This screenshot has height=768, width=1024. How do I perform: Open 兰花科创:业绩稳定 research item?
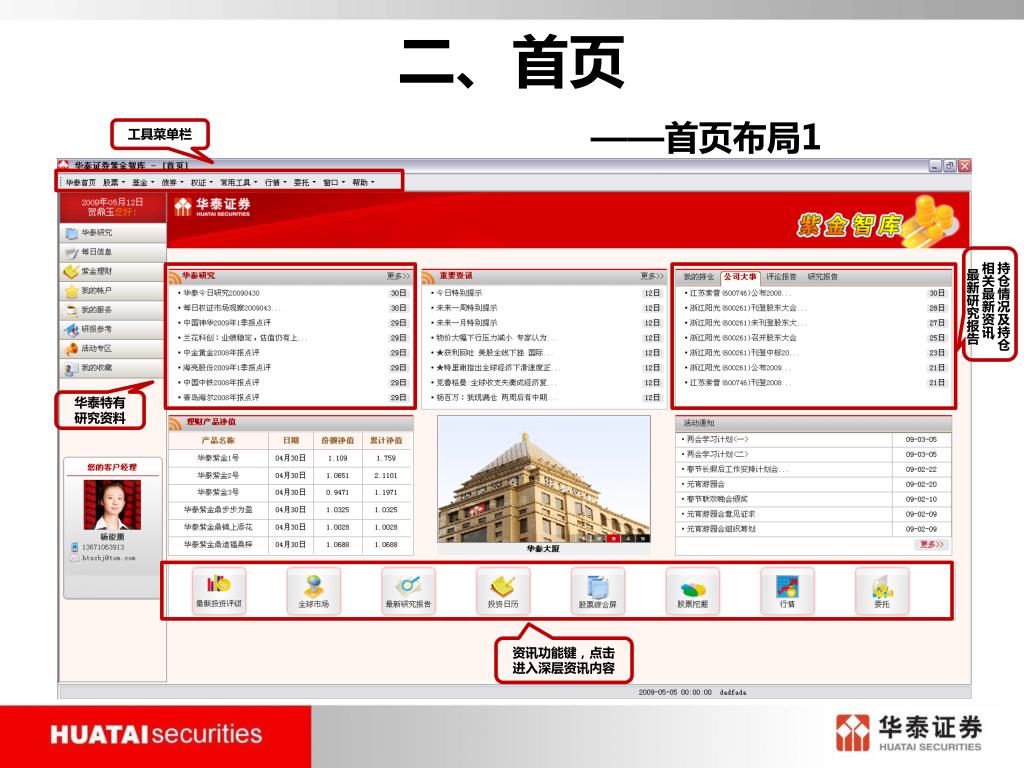(x=244, y=338)
